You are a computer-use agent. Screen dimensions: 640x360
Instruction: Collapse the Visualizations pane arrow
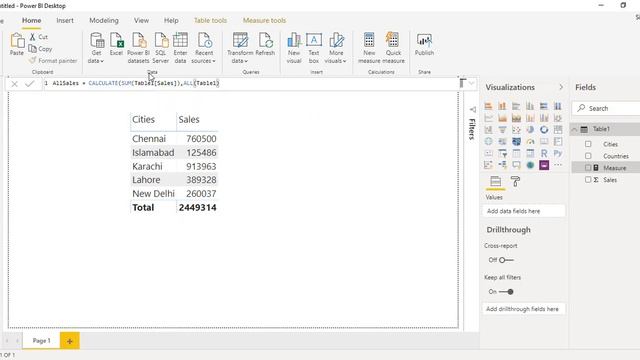(561, 87)
